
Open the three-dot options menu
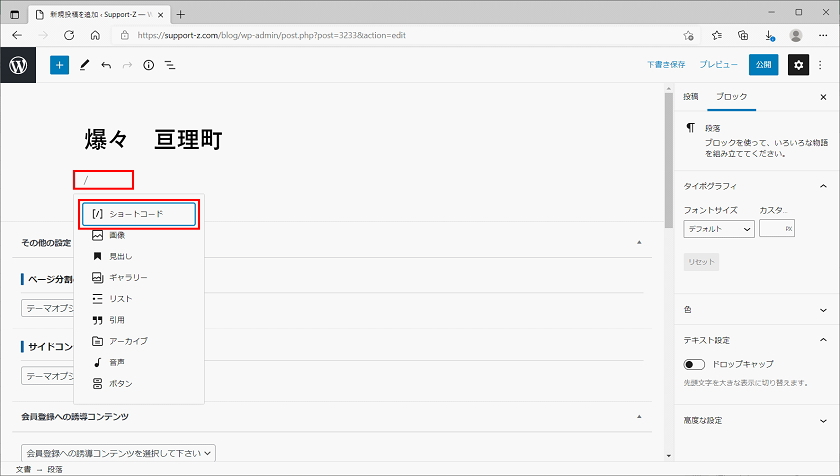tap(822, 65)
